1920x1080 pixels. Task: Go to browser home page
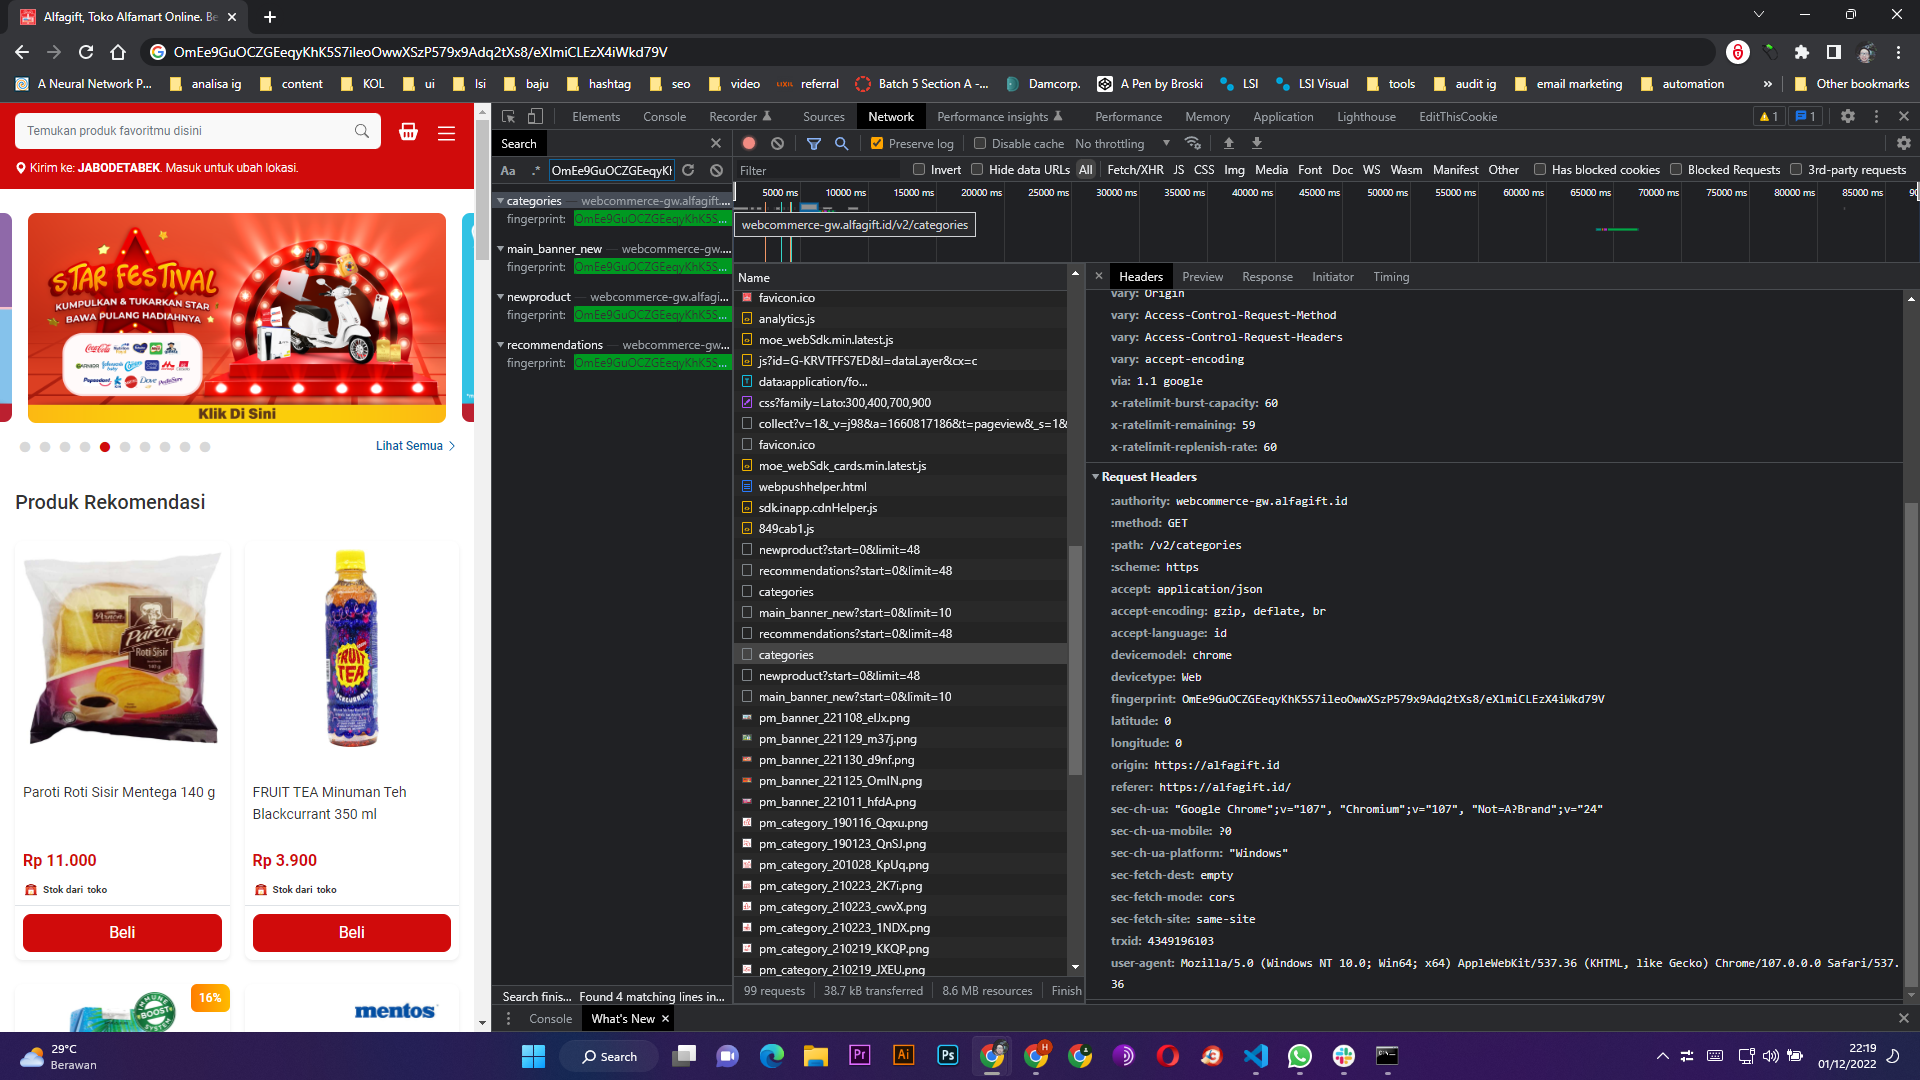[x=118, y=52]
